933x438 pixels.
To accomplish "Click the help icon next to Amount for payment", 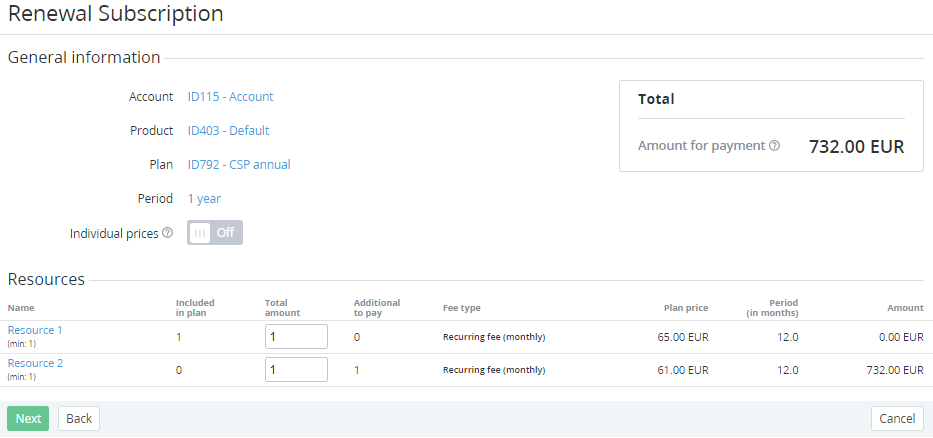I will coord(774,146).
